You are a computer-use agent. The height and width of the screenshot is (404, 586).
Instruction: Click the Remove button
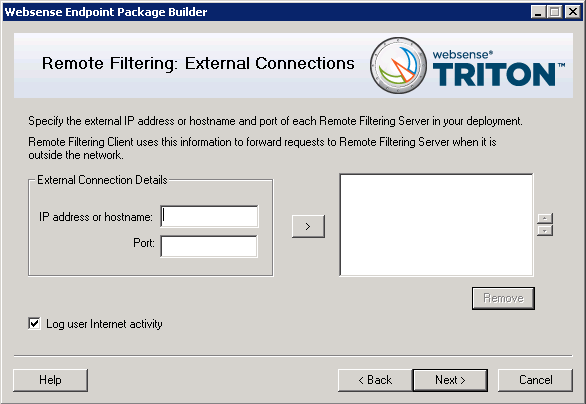(503, 298)
